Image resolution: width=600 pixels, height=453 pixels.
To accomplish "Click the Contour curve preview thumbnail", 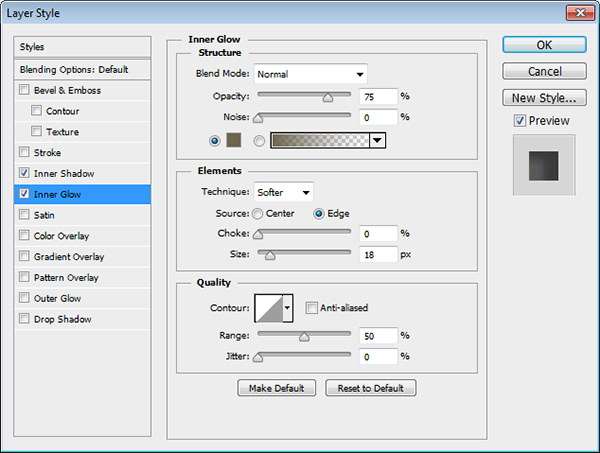I will coord(269,308).
